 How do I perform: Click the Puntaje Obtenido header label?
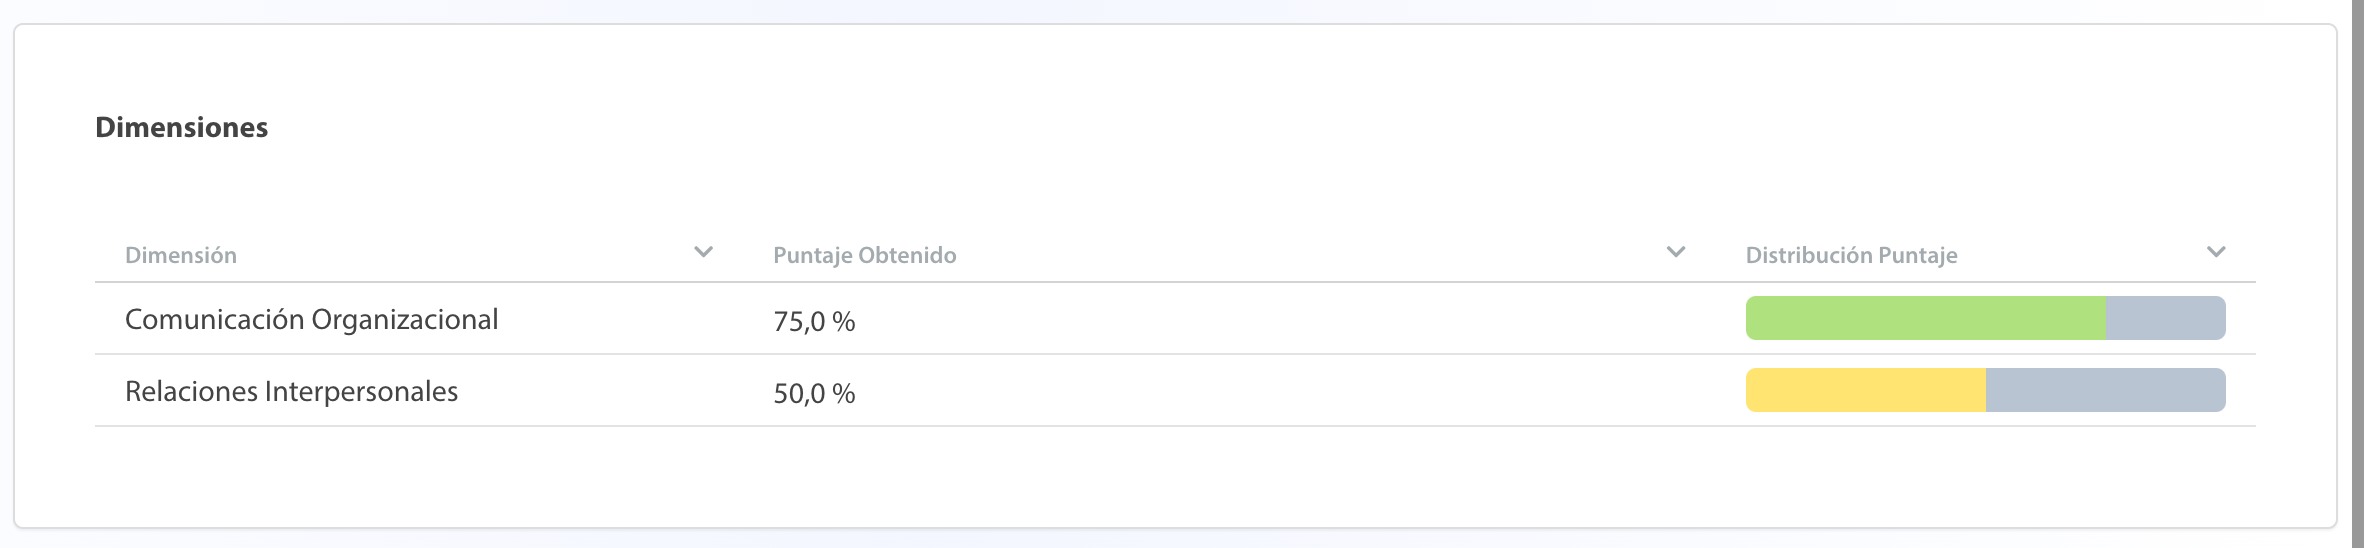click(x=864, y=255)
